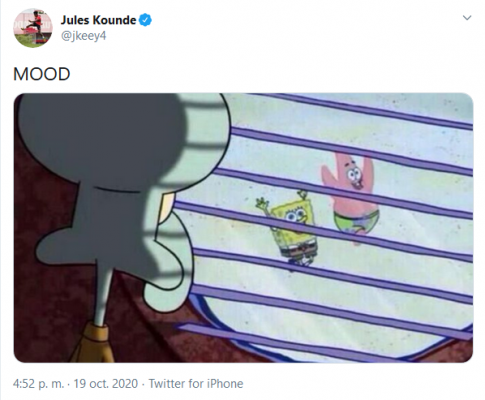The height and width of the screenshot is (400, 485).
Task: Open the Jules Kounde display name
Action: 98,20
